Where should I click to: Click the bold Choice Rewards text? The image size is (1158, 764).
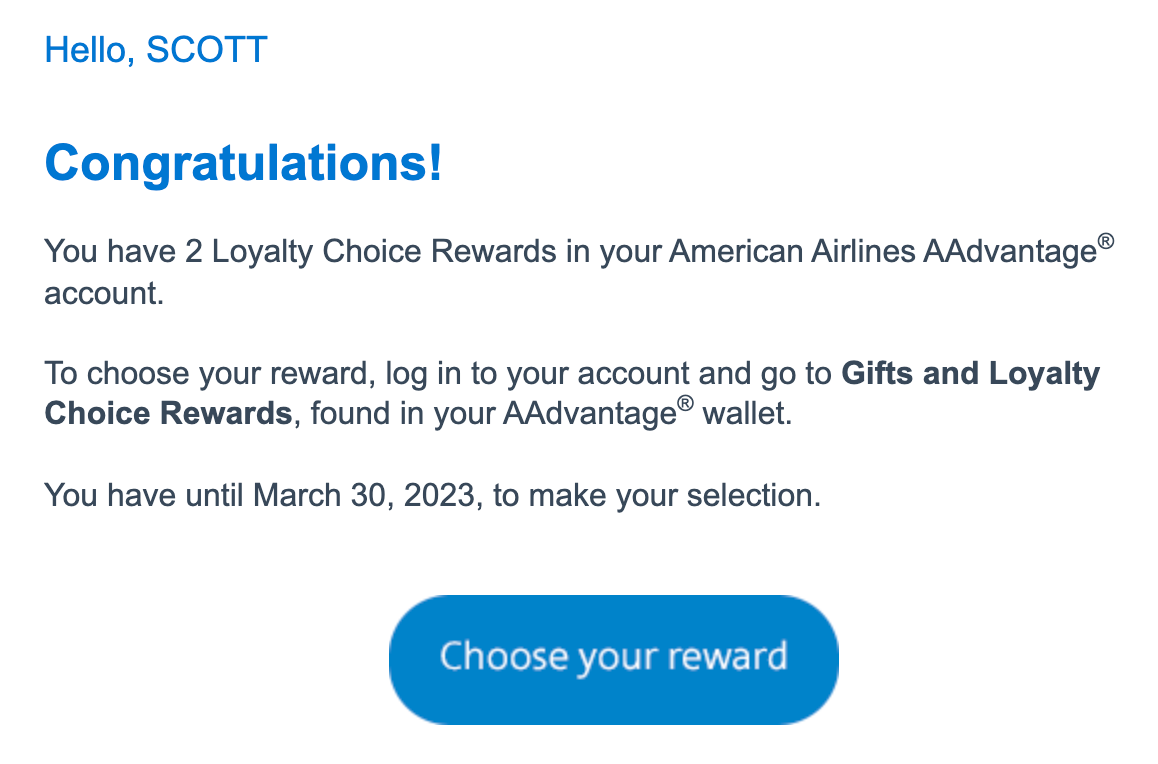[168, 414]
